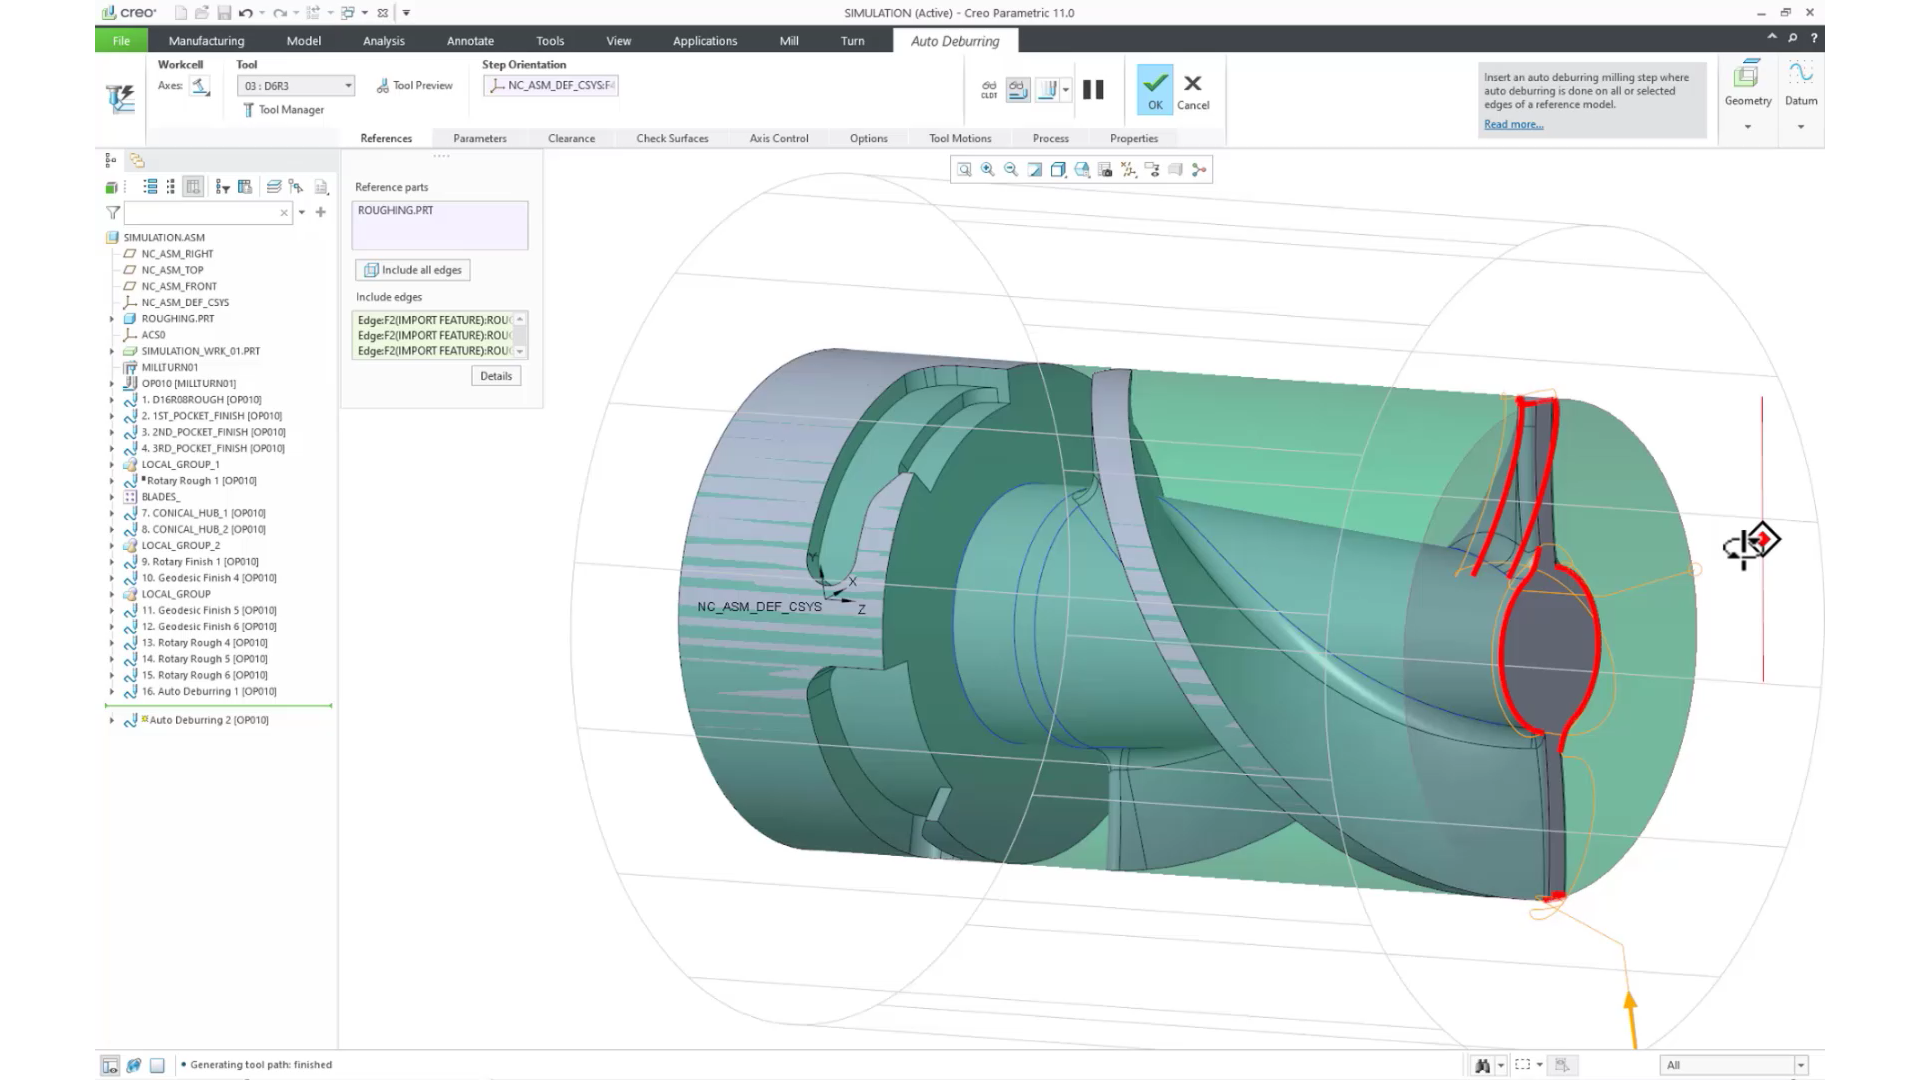
Task: Open the Check Surfaces tab
Action: (x=672, y=138)
